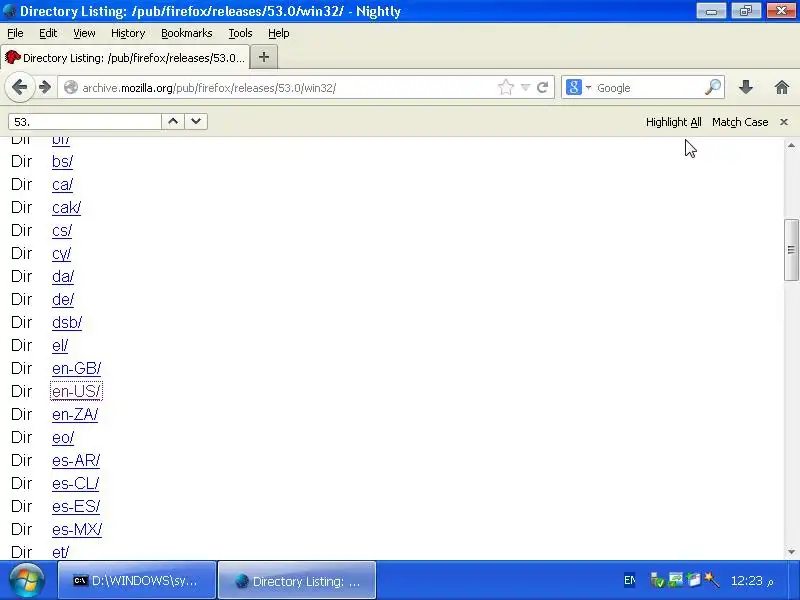
Task: Open the Bookmarks menu
Action: tap(187, 33)
